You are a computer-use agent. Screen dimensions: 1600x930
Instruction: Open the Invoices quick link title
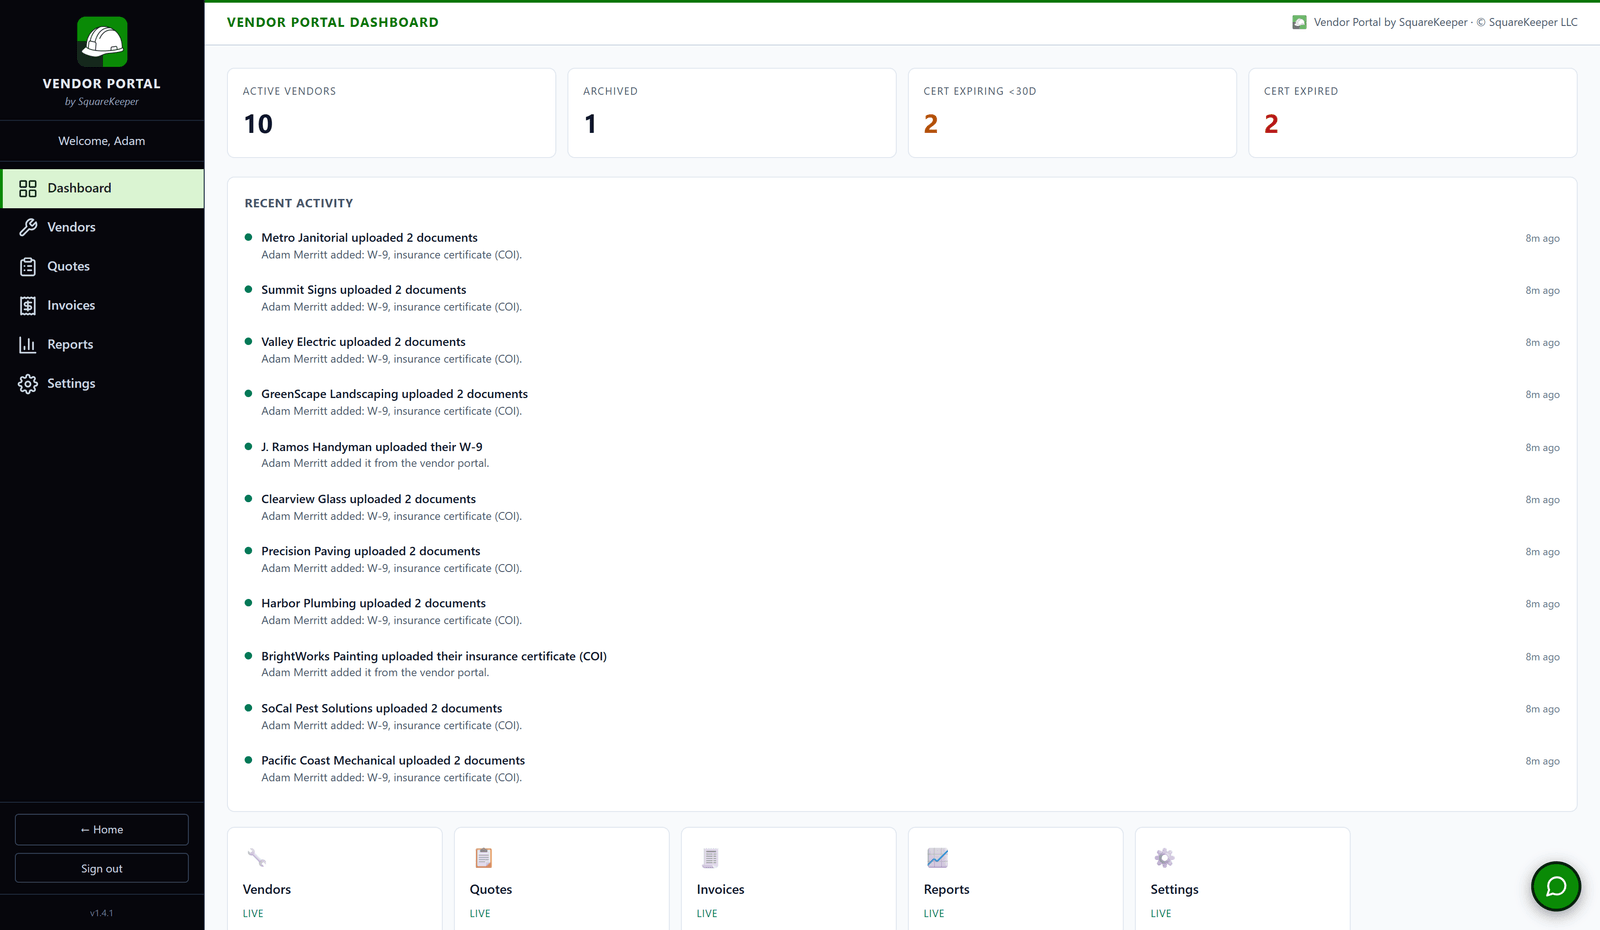coord(721,889)
